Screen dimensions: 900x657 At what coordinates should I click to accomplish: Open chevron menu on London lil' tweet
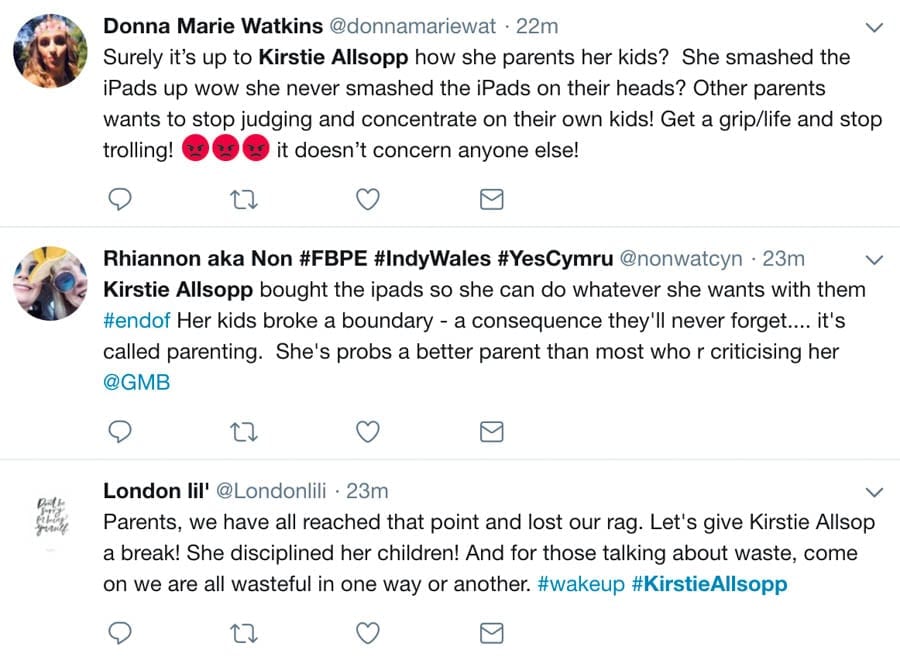(873, 492)
